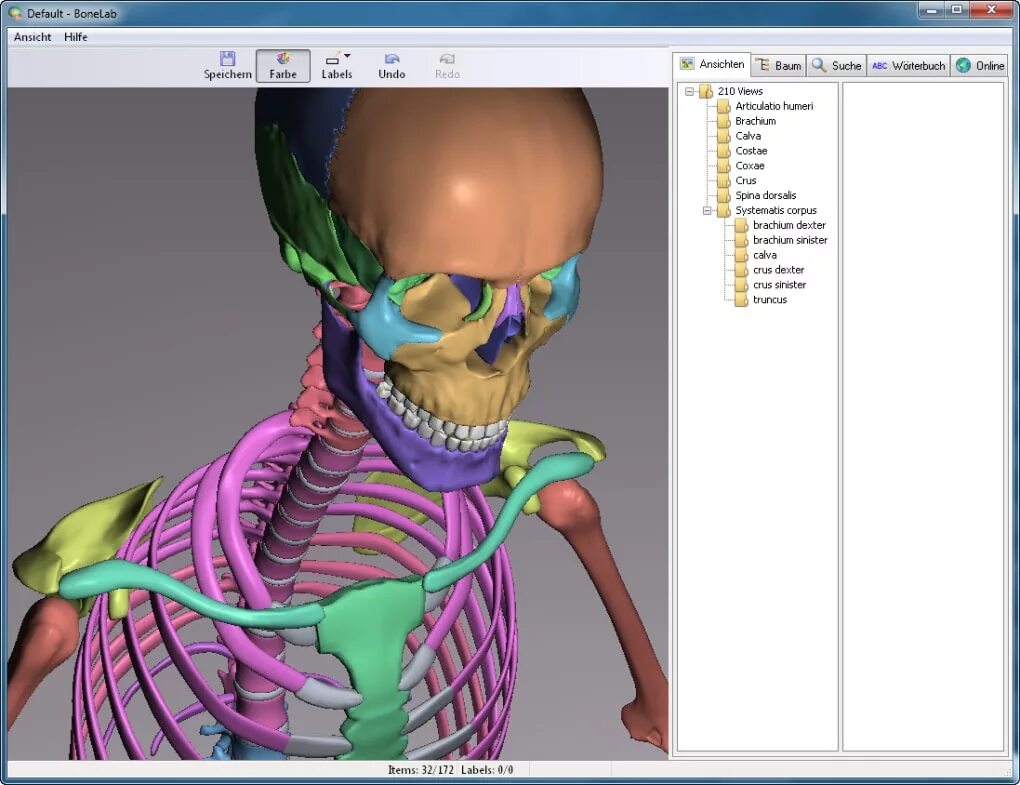Click the Labels 0/0 status text
Image resolution: width=1020 pixels, height=785 pixels.
tap(487, 770)
